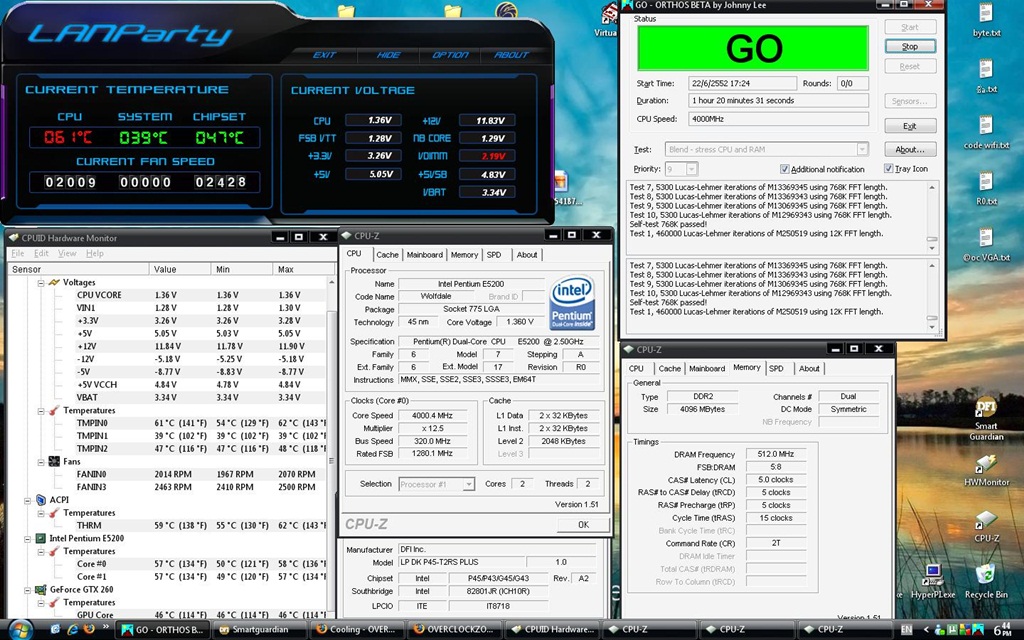Open the View menu in HWMonitor

[67, 253]
